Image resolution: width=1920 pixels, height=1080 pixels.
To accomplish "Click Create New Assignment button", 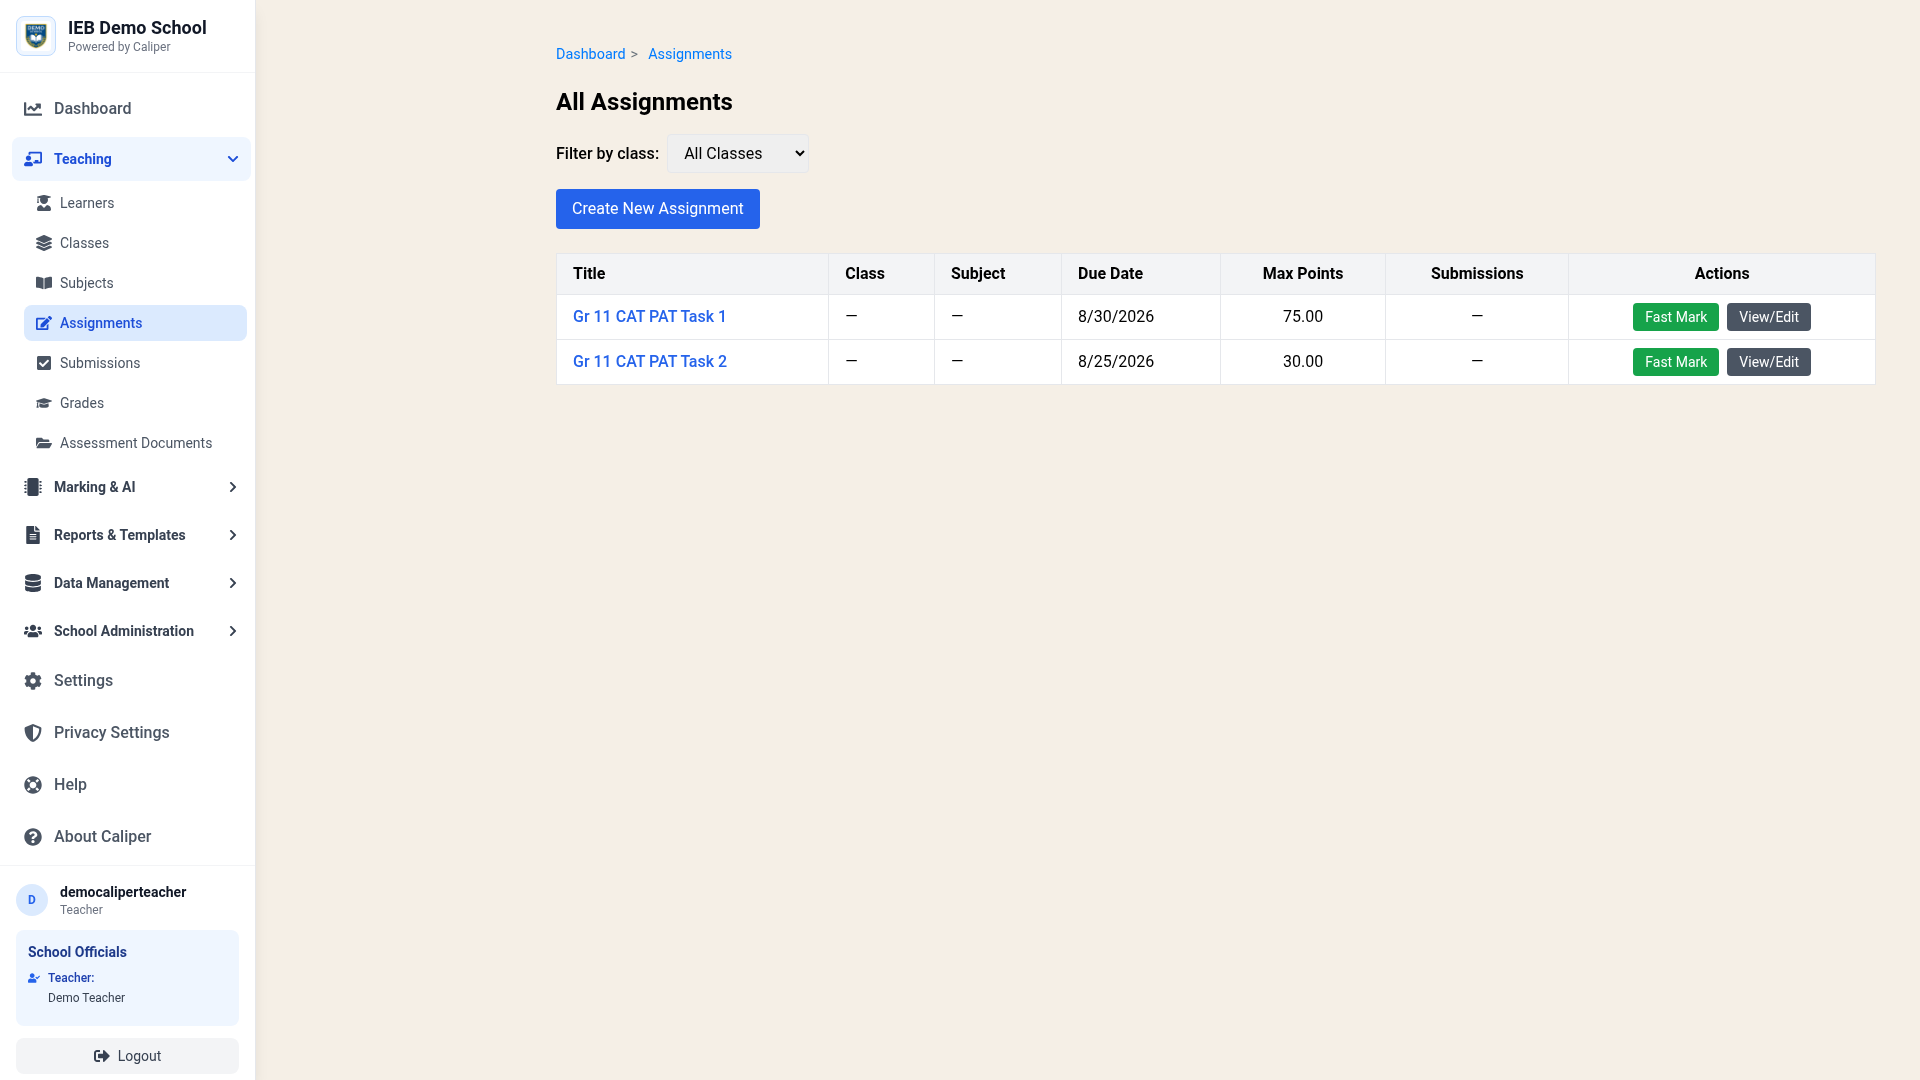I will tap(657, 209).
